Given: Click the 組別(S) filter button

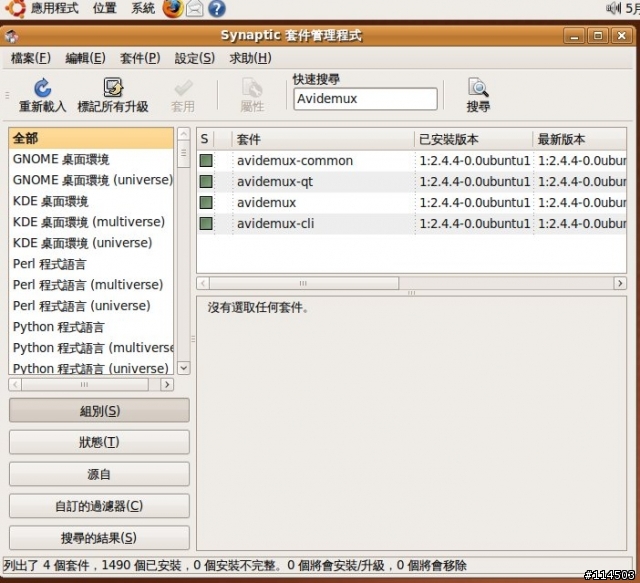Looking at the screenshot, I should coord(99,410).
